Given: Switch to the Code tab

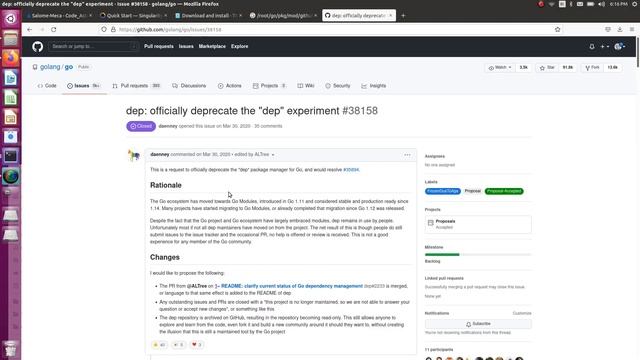Looking at the screenshot, I should click(47, 86).
